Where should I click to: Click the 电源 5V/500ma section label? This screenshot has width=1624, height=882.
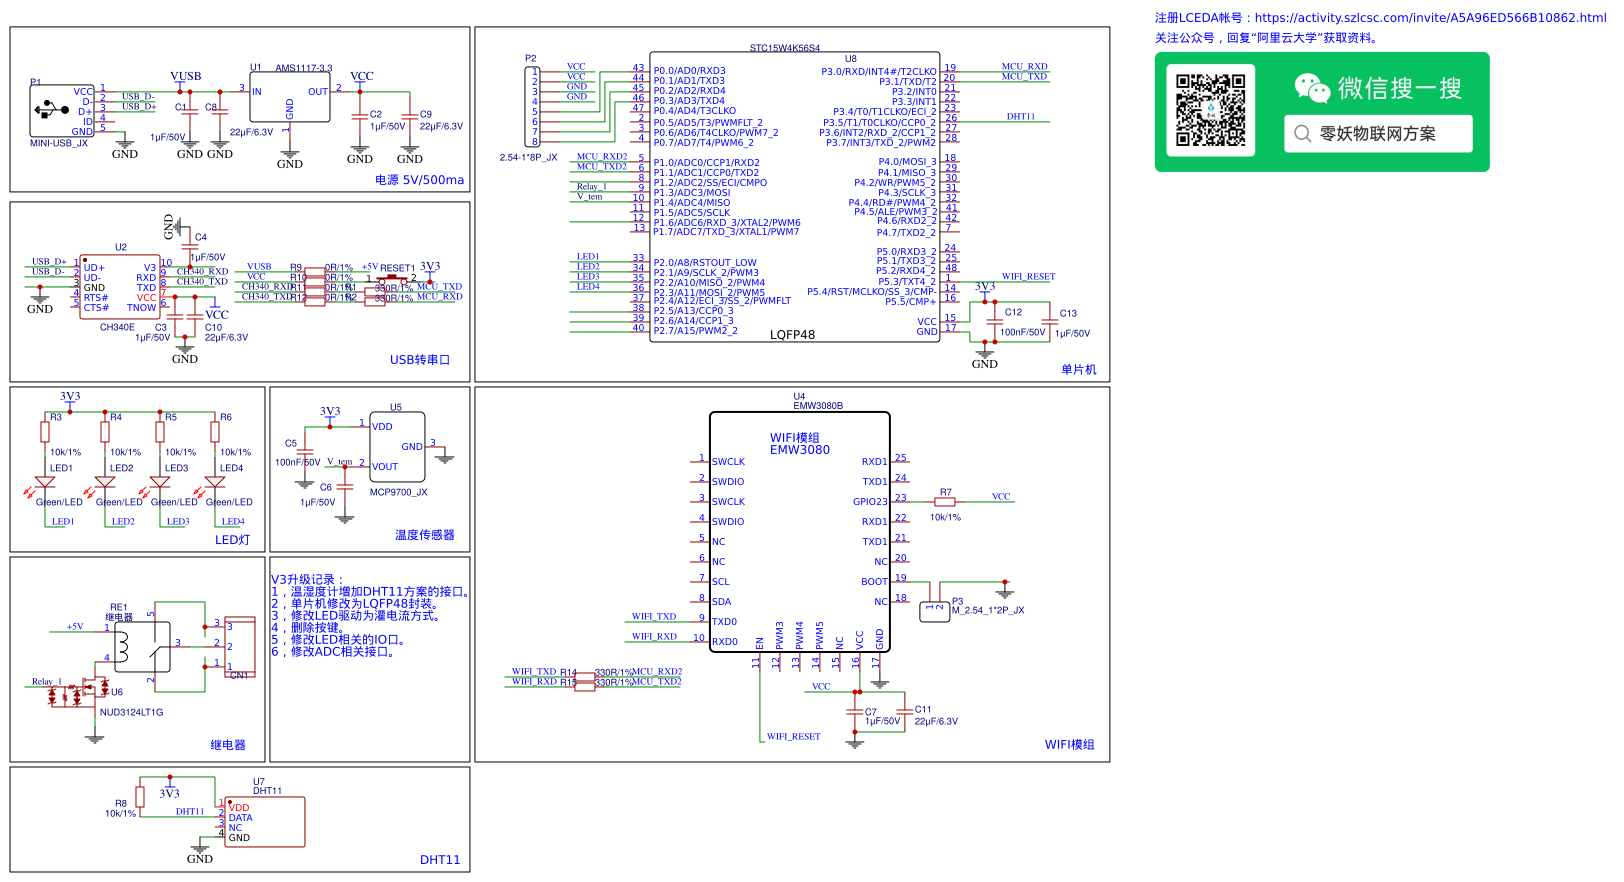[x=419, y=180]
